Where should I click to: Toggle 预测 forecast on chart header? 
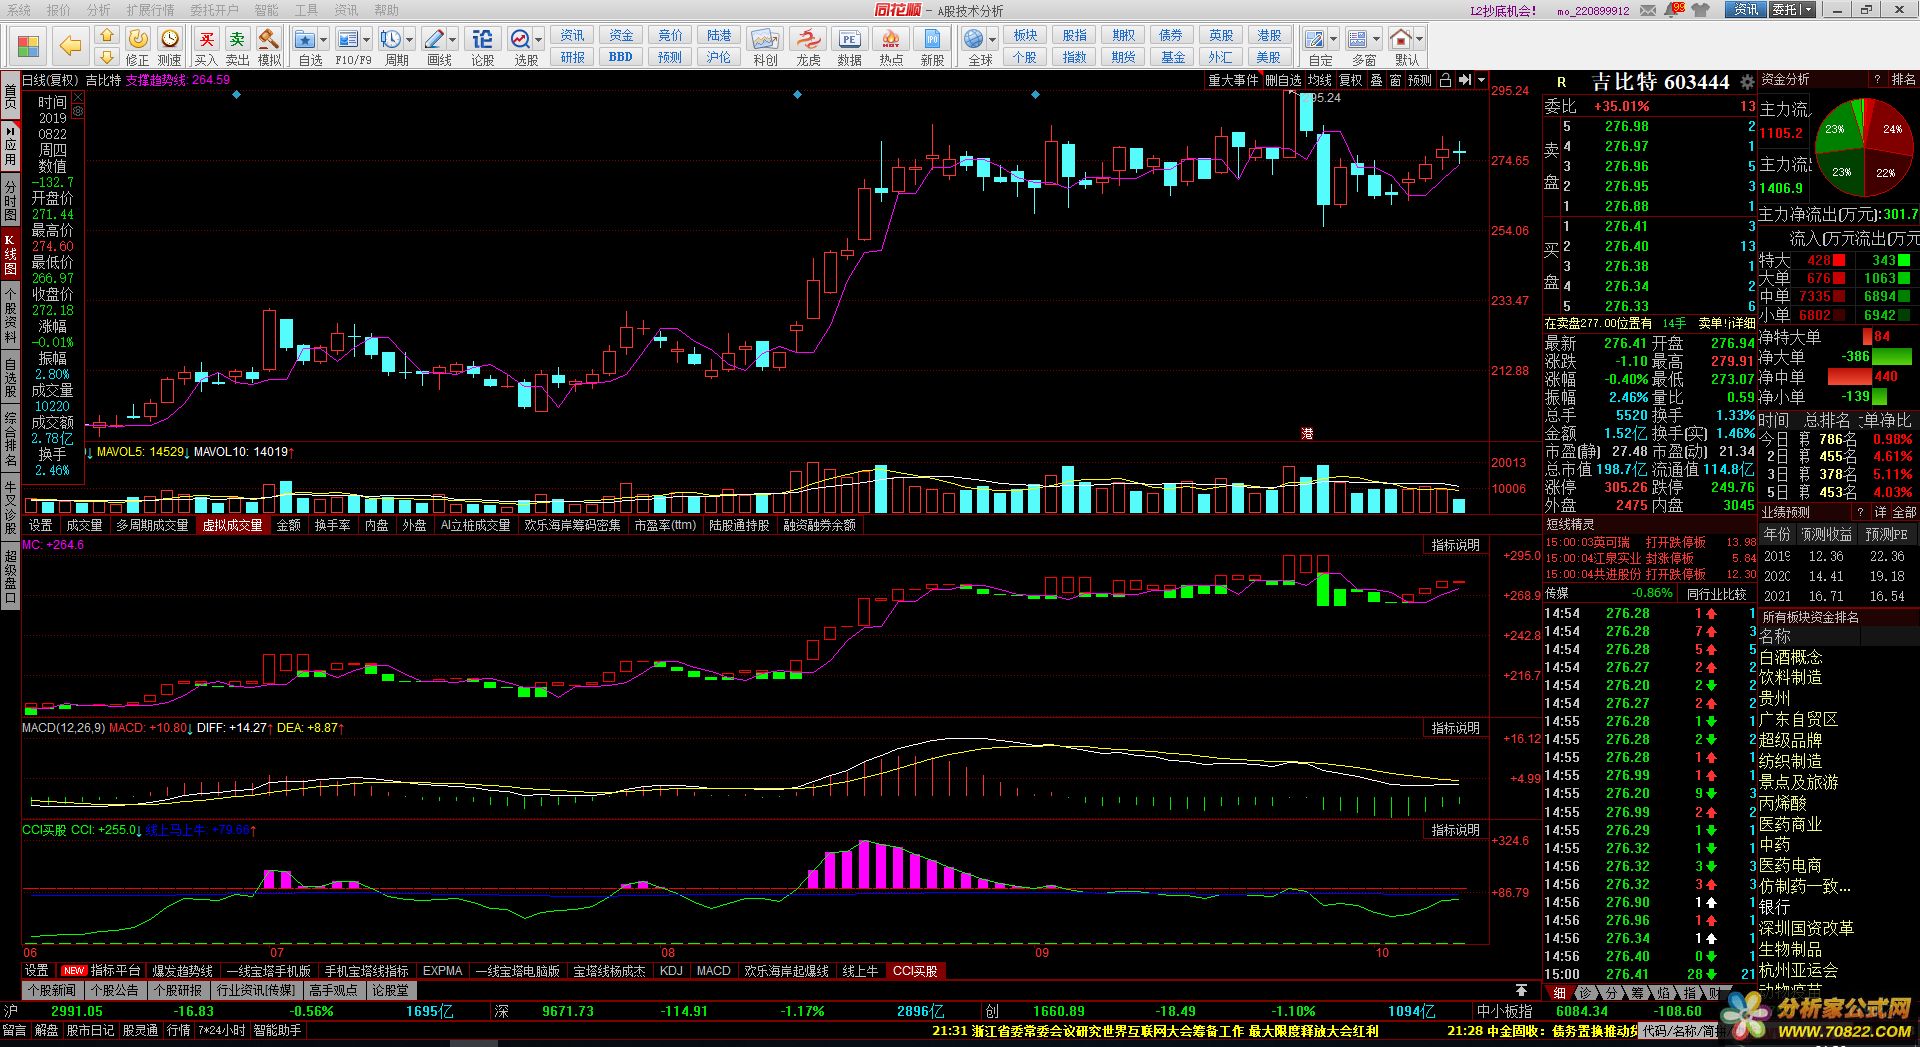(x=1420, y=80)
